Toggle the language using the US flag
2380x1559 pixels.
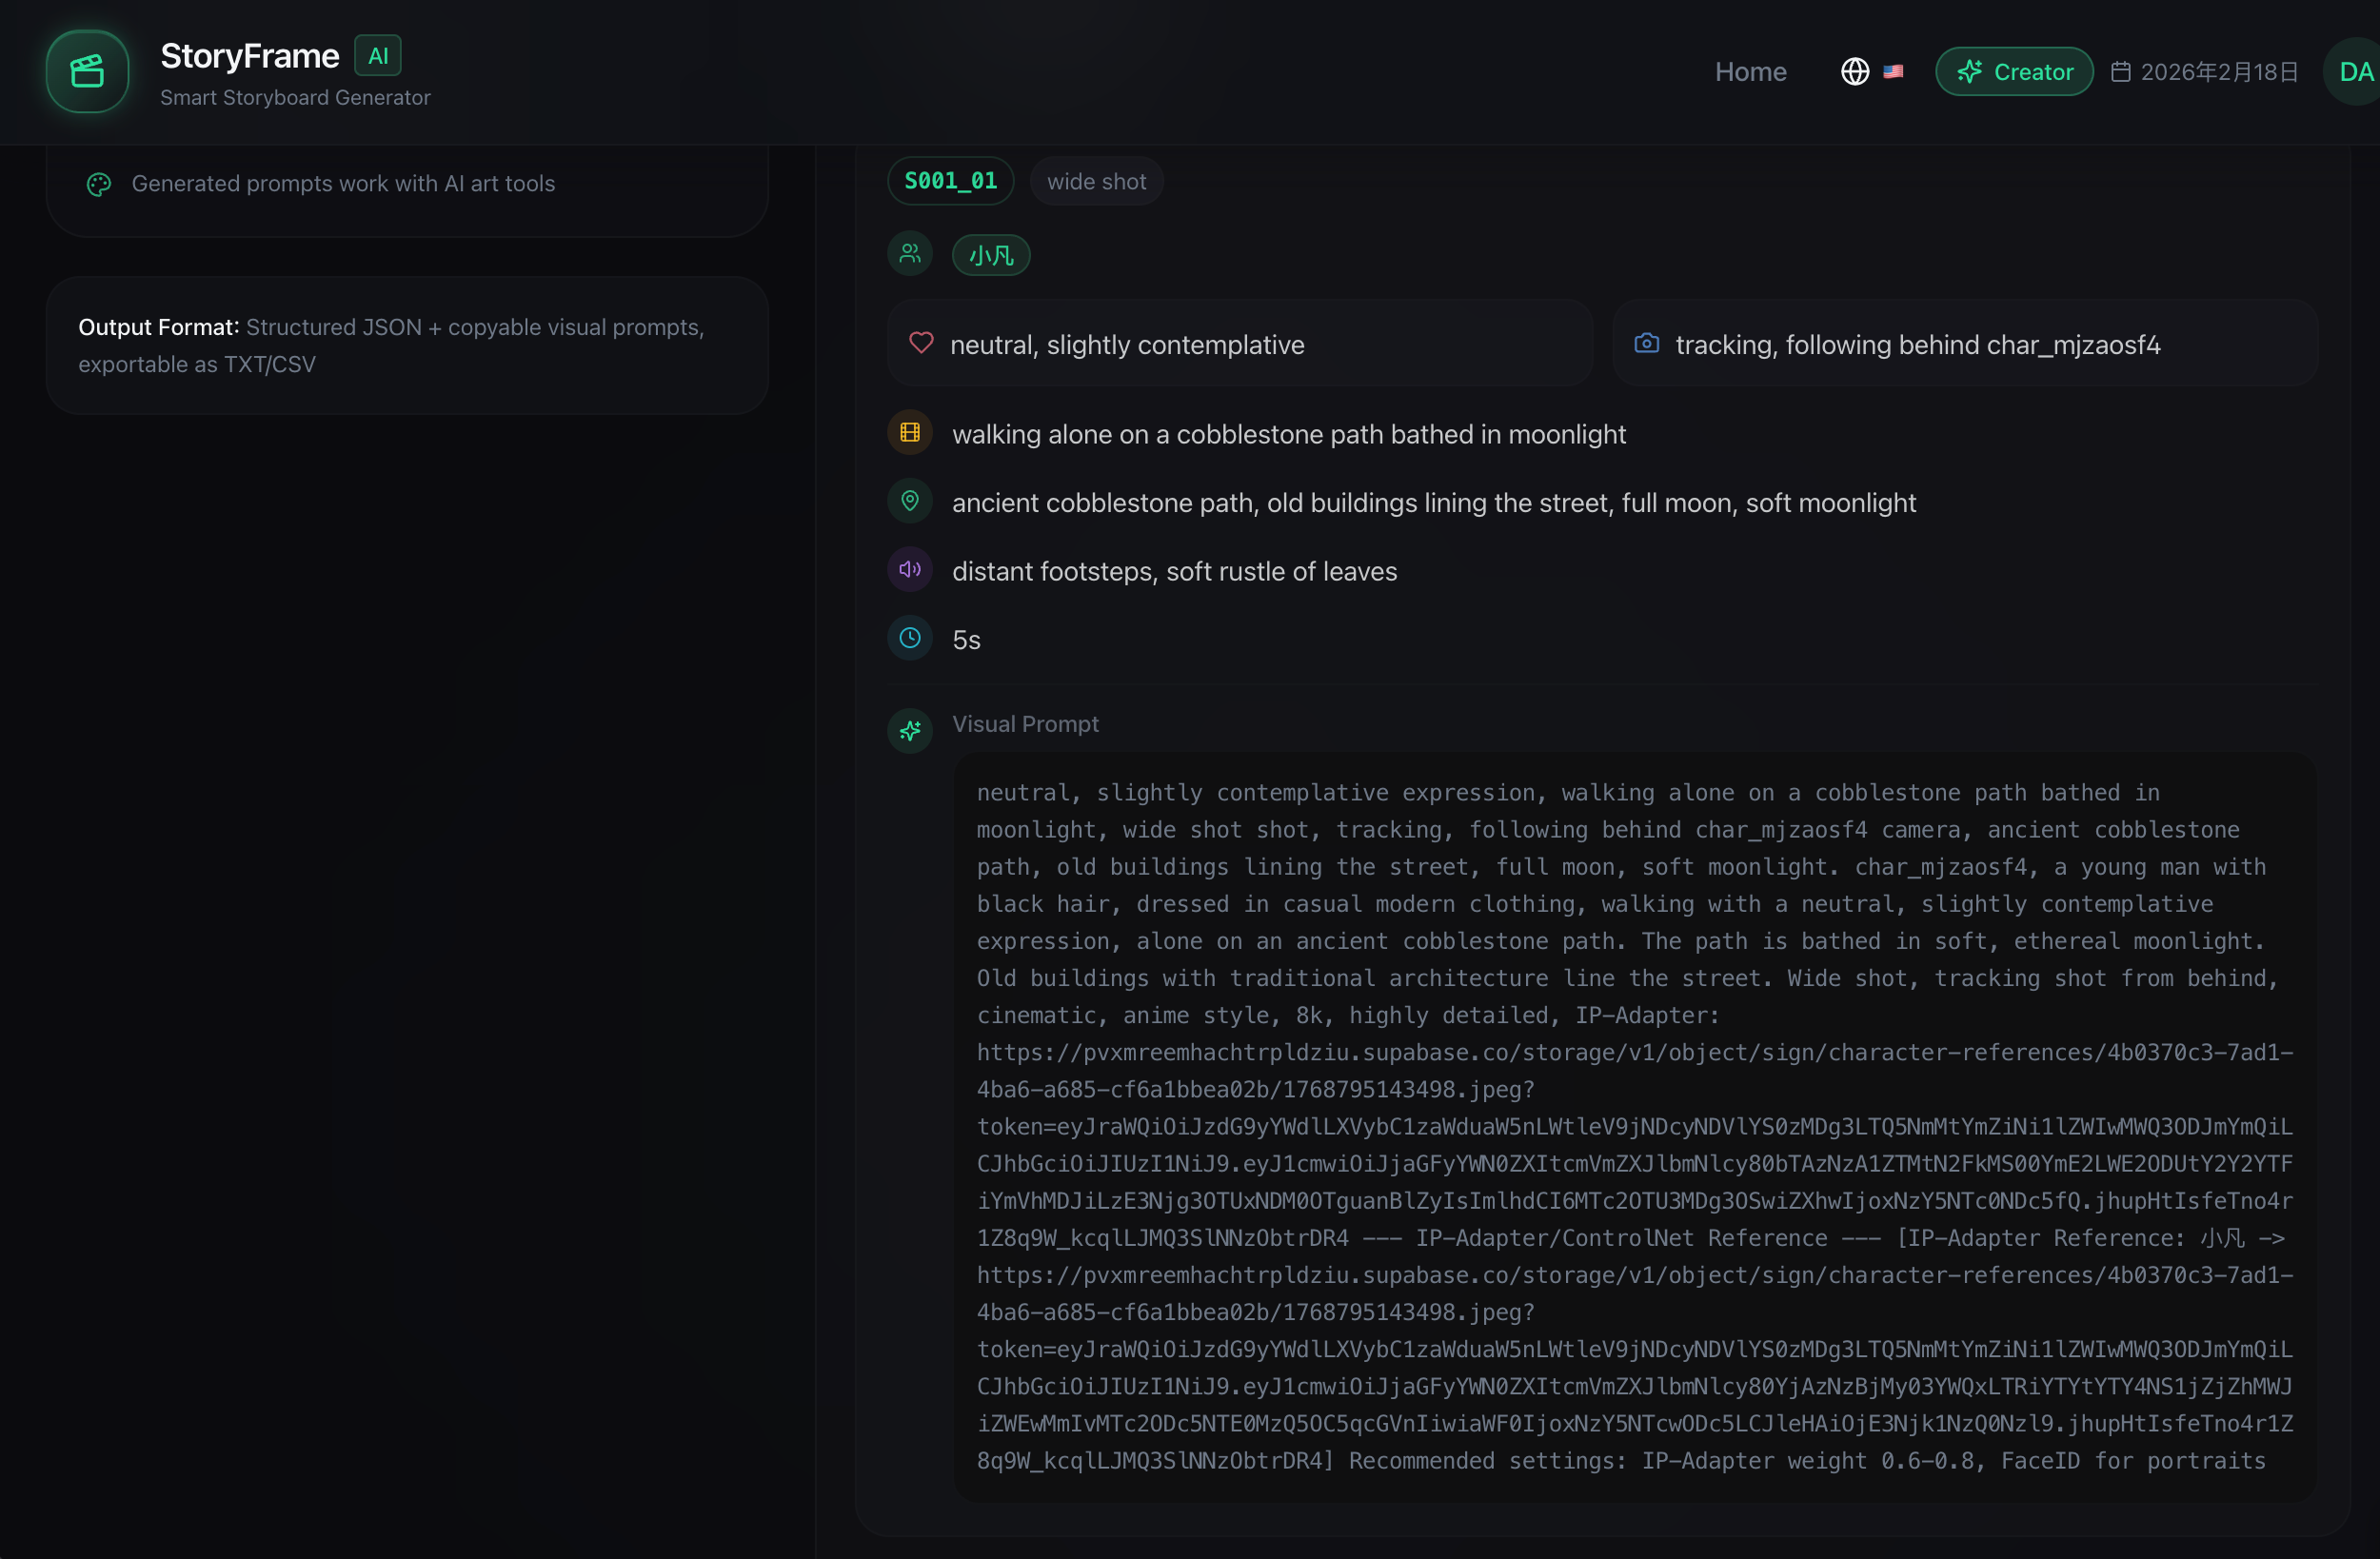(x=1893, y=71)
